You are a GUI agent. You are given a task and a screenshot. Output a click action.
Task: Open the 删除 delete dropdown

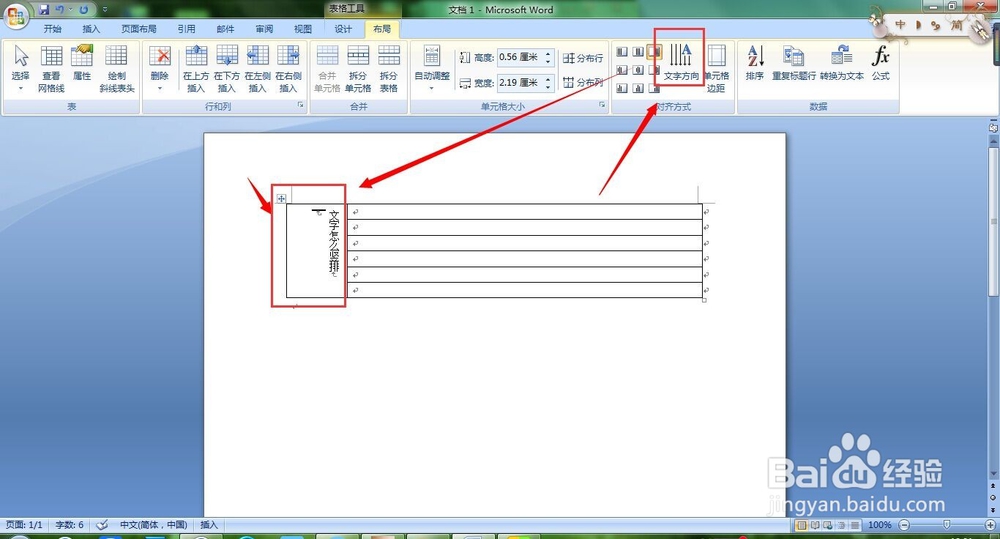click(x=159, y=68)
